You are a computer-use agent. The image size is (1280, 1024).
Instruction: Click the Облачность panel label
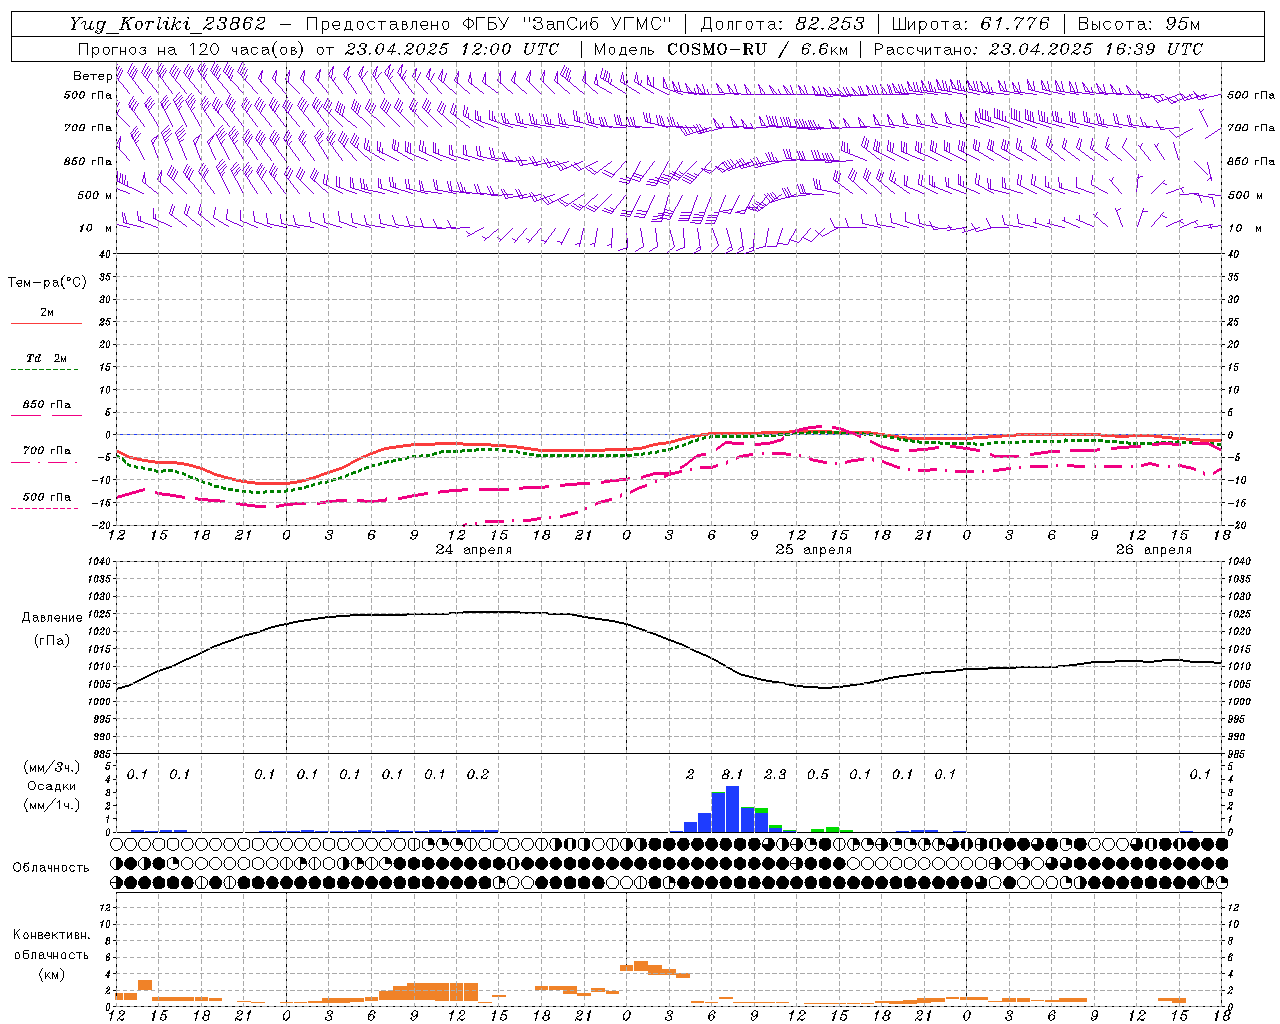[x=51, y=867]
